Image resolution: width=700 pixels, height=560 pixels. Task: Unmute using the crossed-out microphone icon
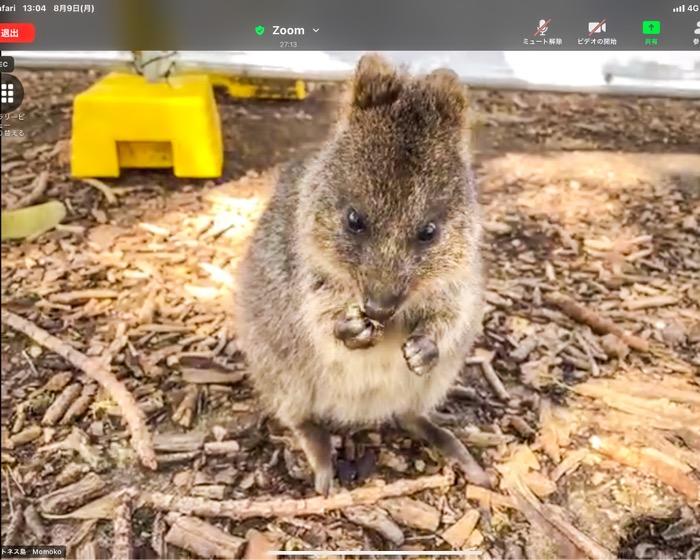click(542, 28)
